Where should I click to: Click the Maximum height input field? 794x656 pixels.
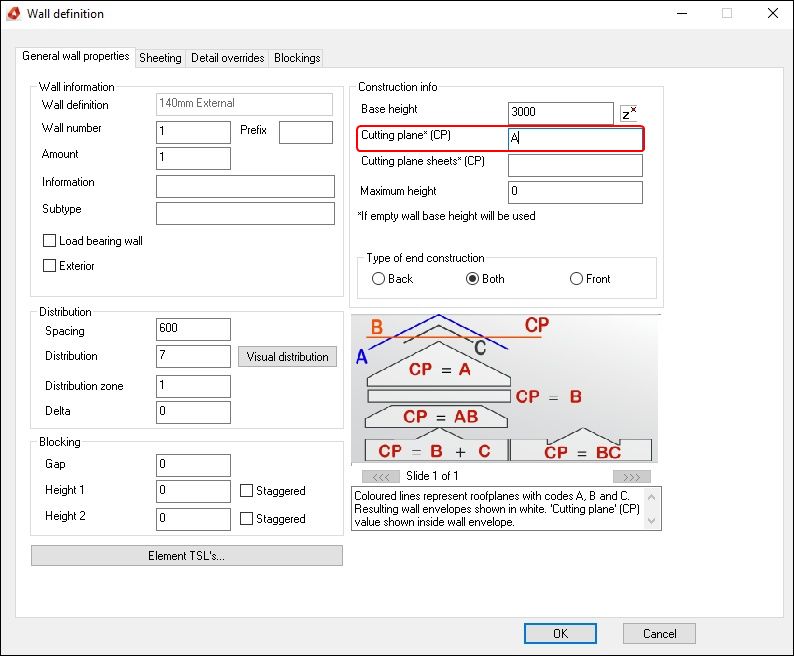click(x=575, y=192)
